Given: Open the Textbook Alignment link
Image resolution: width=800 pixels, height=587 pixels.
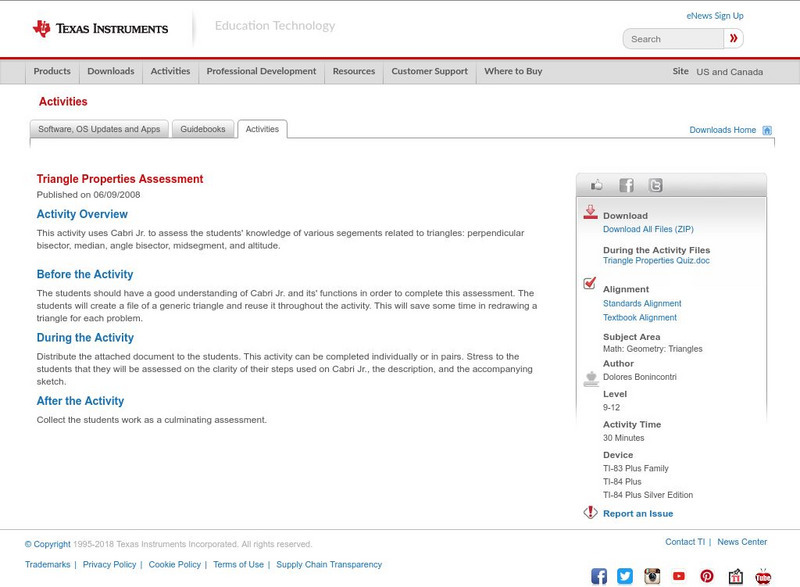Looking at the screenshot, I should coord(640,318).
